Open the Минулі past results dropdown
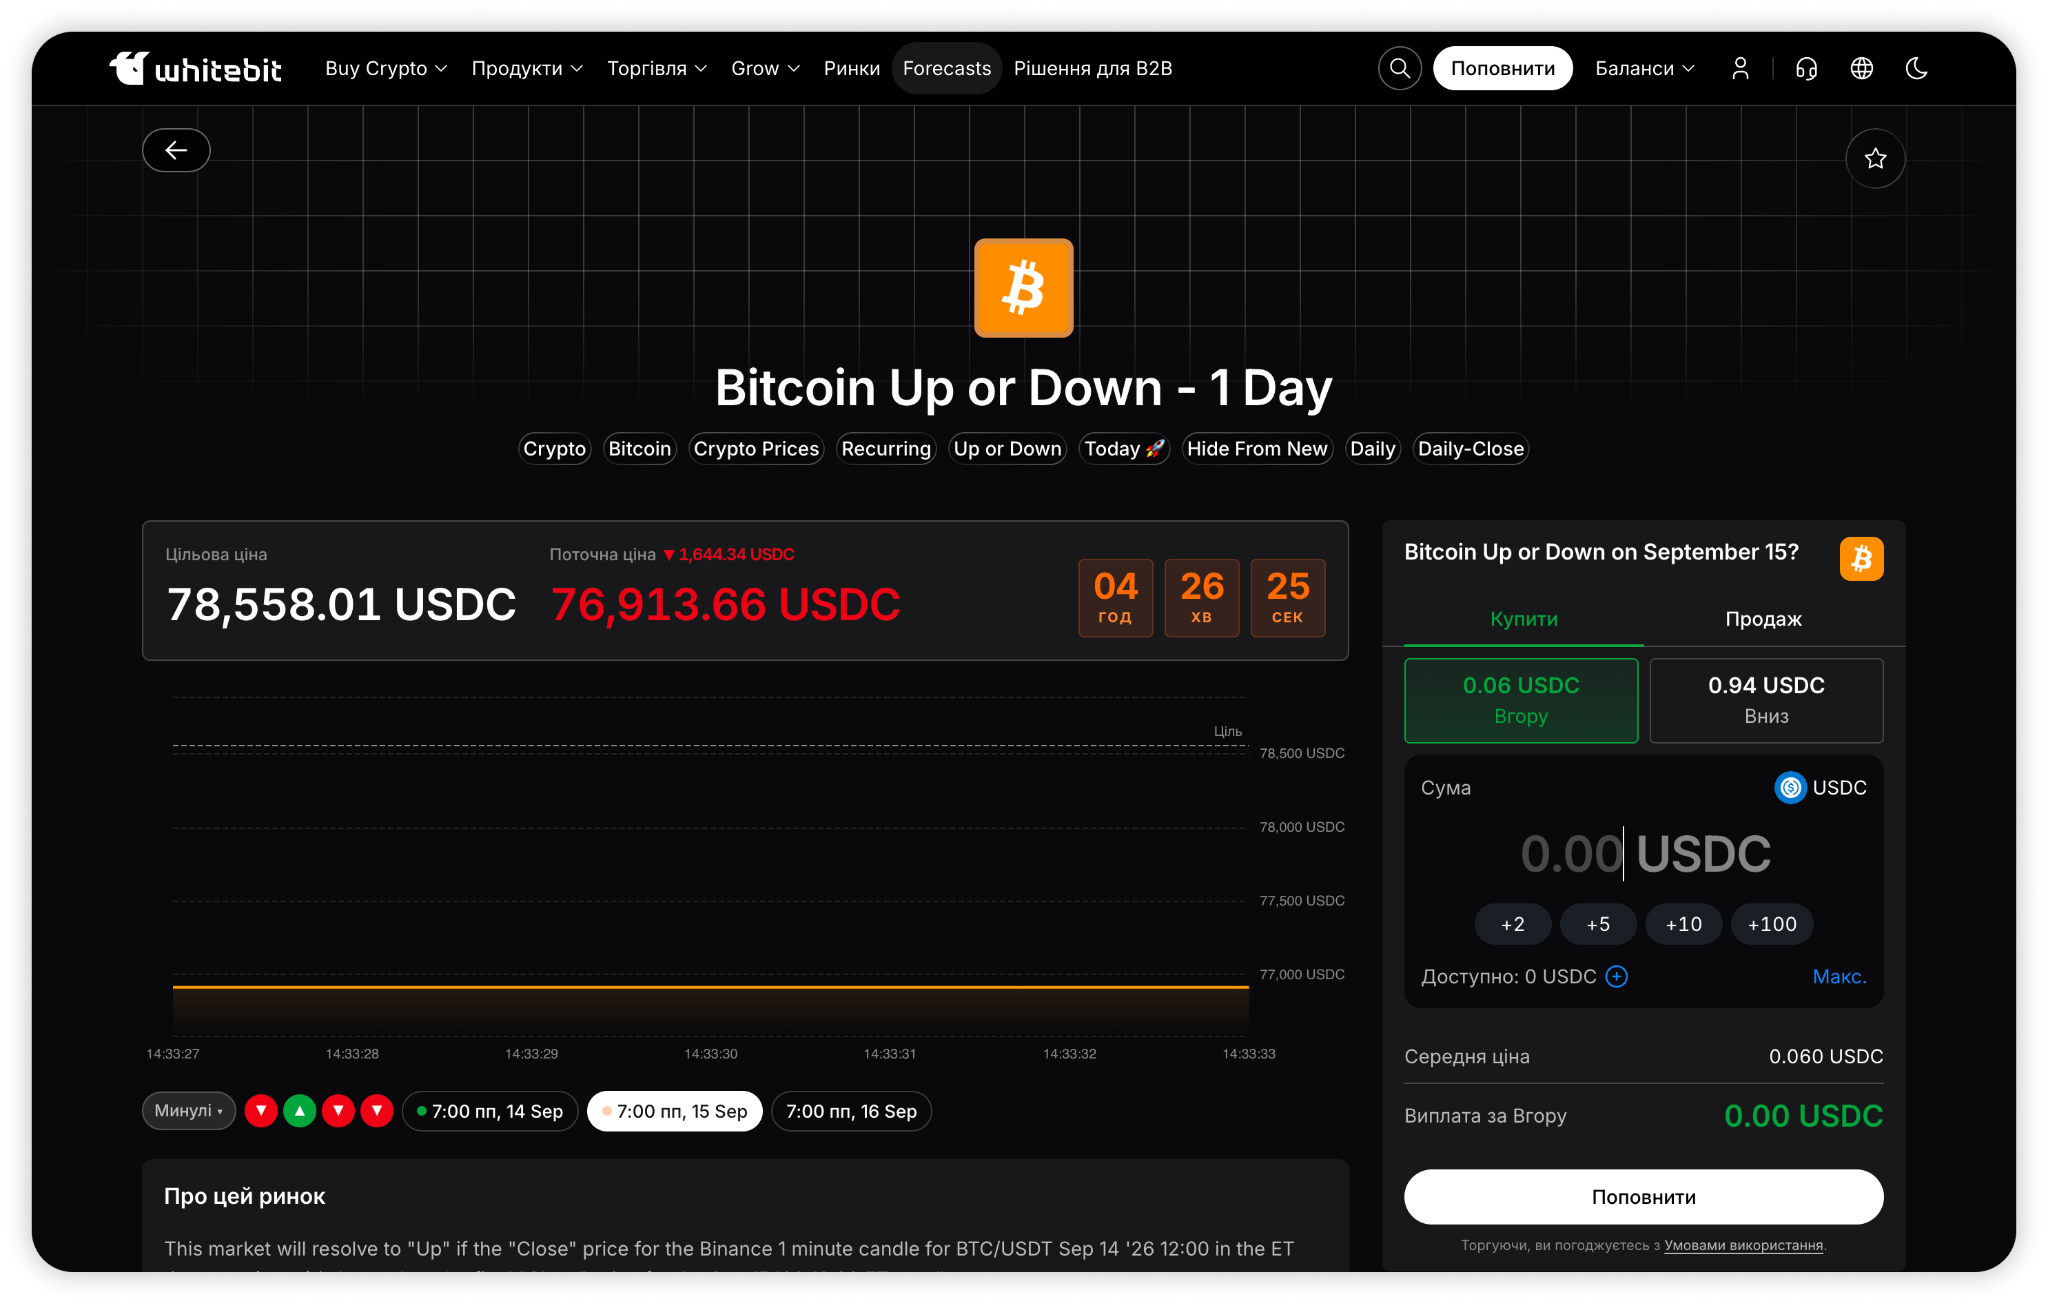2048x1304 pixels. 189,1111
